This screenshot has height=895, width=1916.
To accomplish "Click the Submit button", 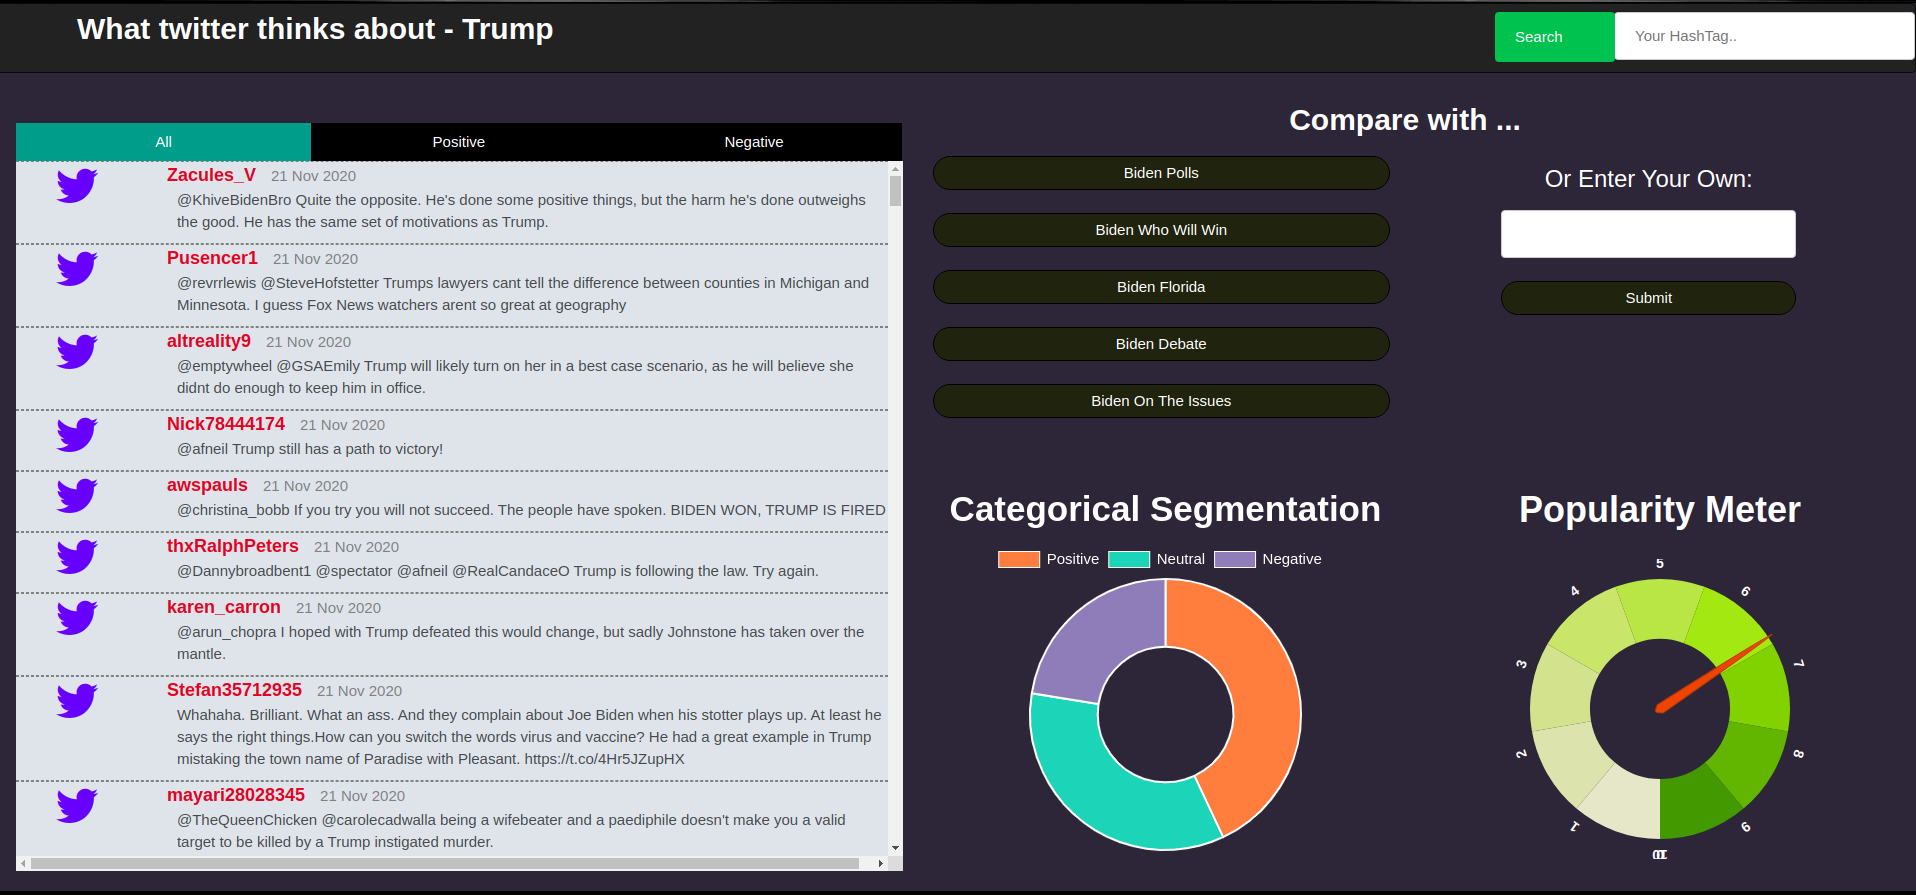I will [x=1648, y=298].
